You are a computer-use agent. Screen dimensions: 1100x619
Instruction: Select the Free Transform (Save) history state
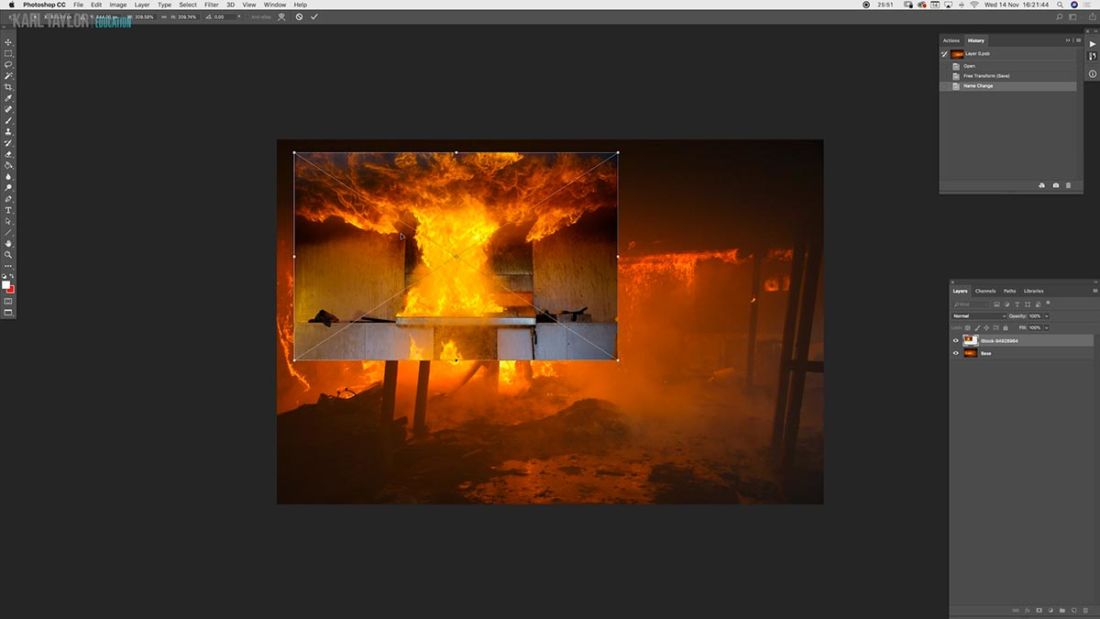(x=985, y=75)
